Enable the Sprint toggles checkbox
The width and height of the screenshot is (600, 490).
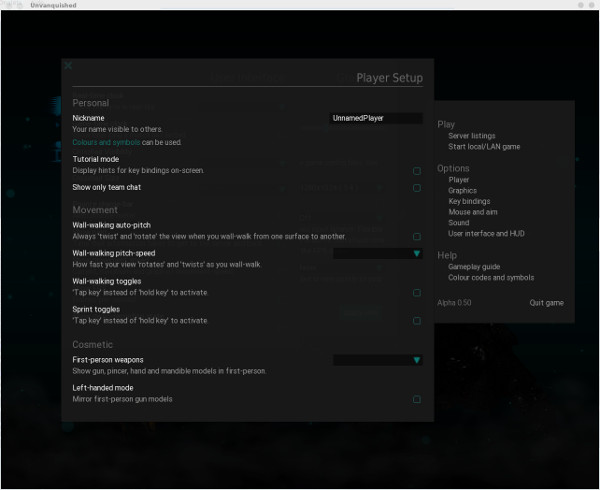click(x=416, y=321)
